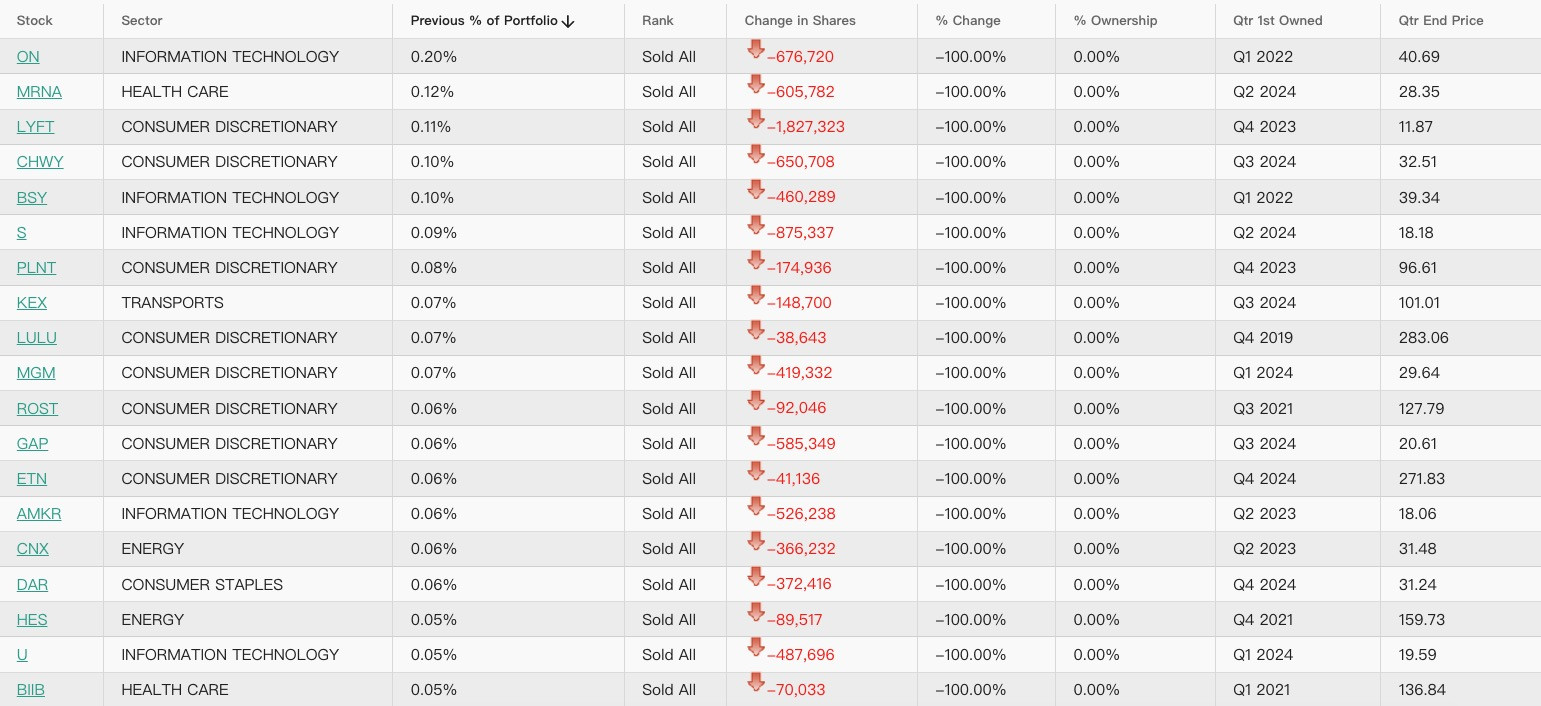Select the Sold All cell for ROST
The height and width of the screenshot is (706, 1541).
[669, 408]
